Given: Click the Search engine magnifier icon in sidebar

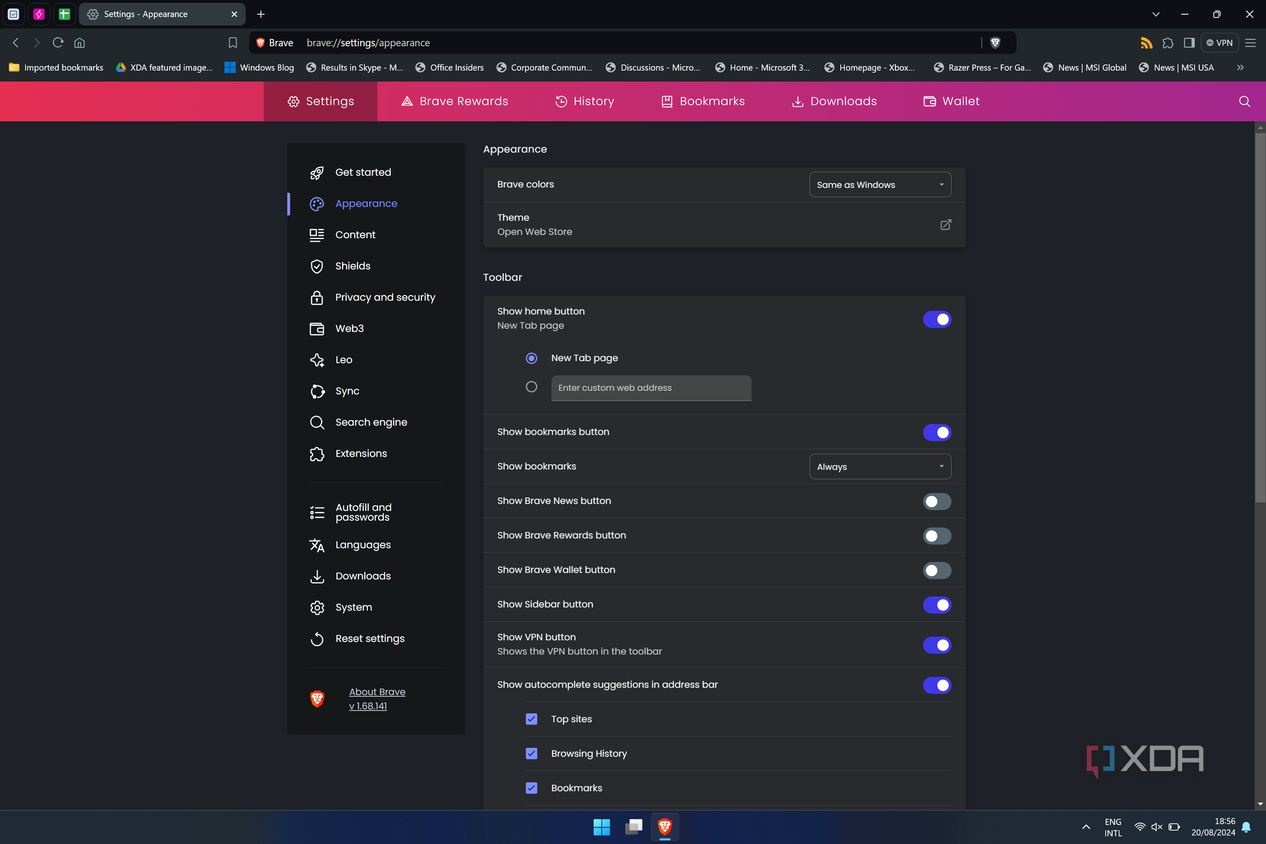Looking at the screenshot, I should tap(317, 423).
